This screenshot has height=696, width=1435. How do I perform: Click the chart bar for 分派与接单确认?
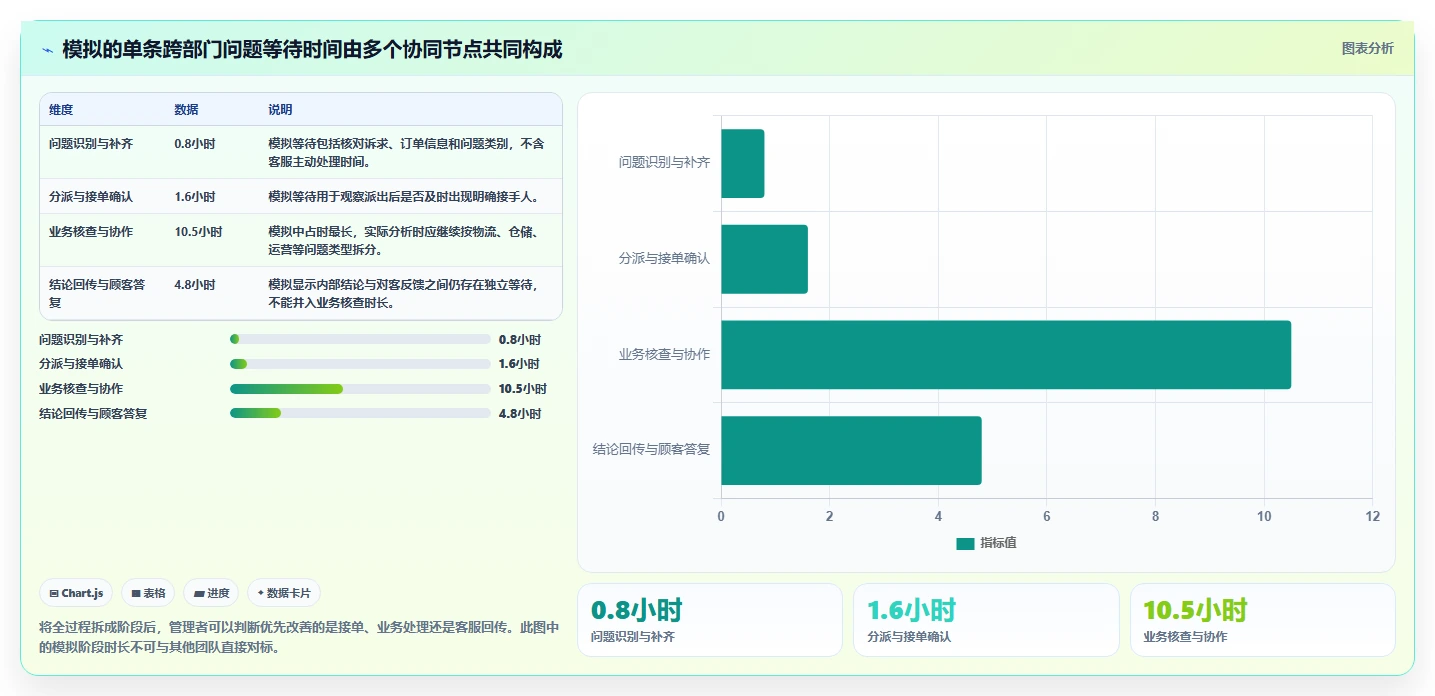coord(764,259)
